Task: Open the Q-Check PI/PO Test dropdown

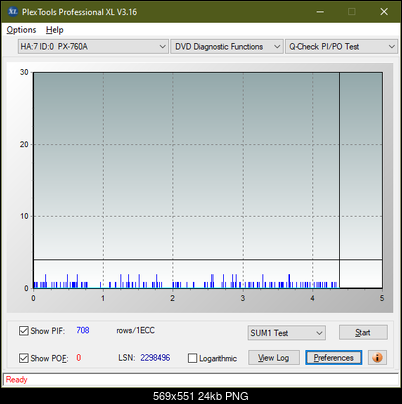Action: click(342, 47)
